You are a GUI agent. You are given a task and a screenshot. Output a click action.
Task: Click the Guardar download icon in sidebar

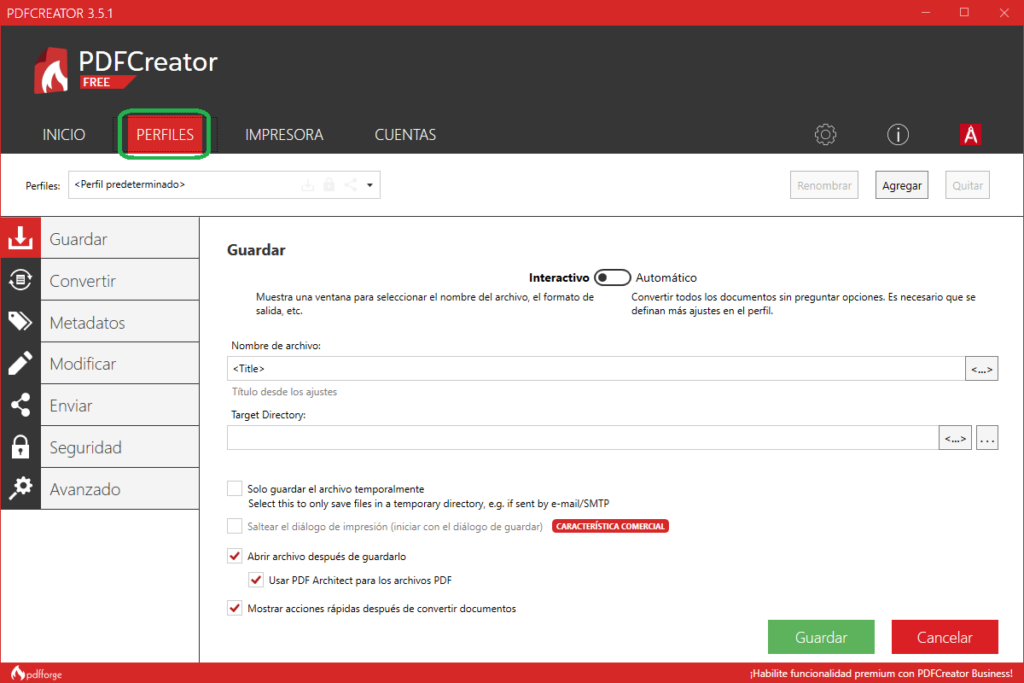click(x=19, y=239)
